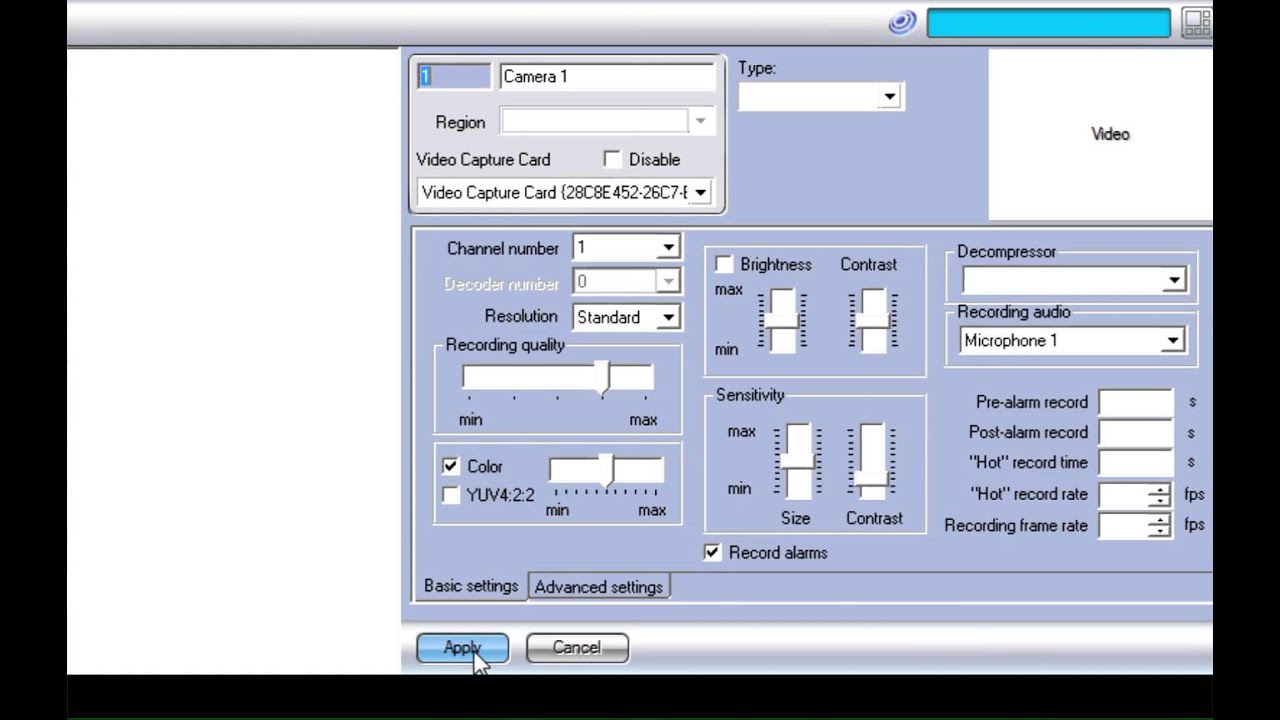
Task: Click the Cancel button
Action: tap(577, 648)
